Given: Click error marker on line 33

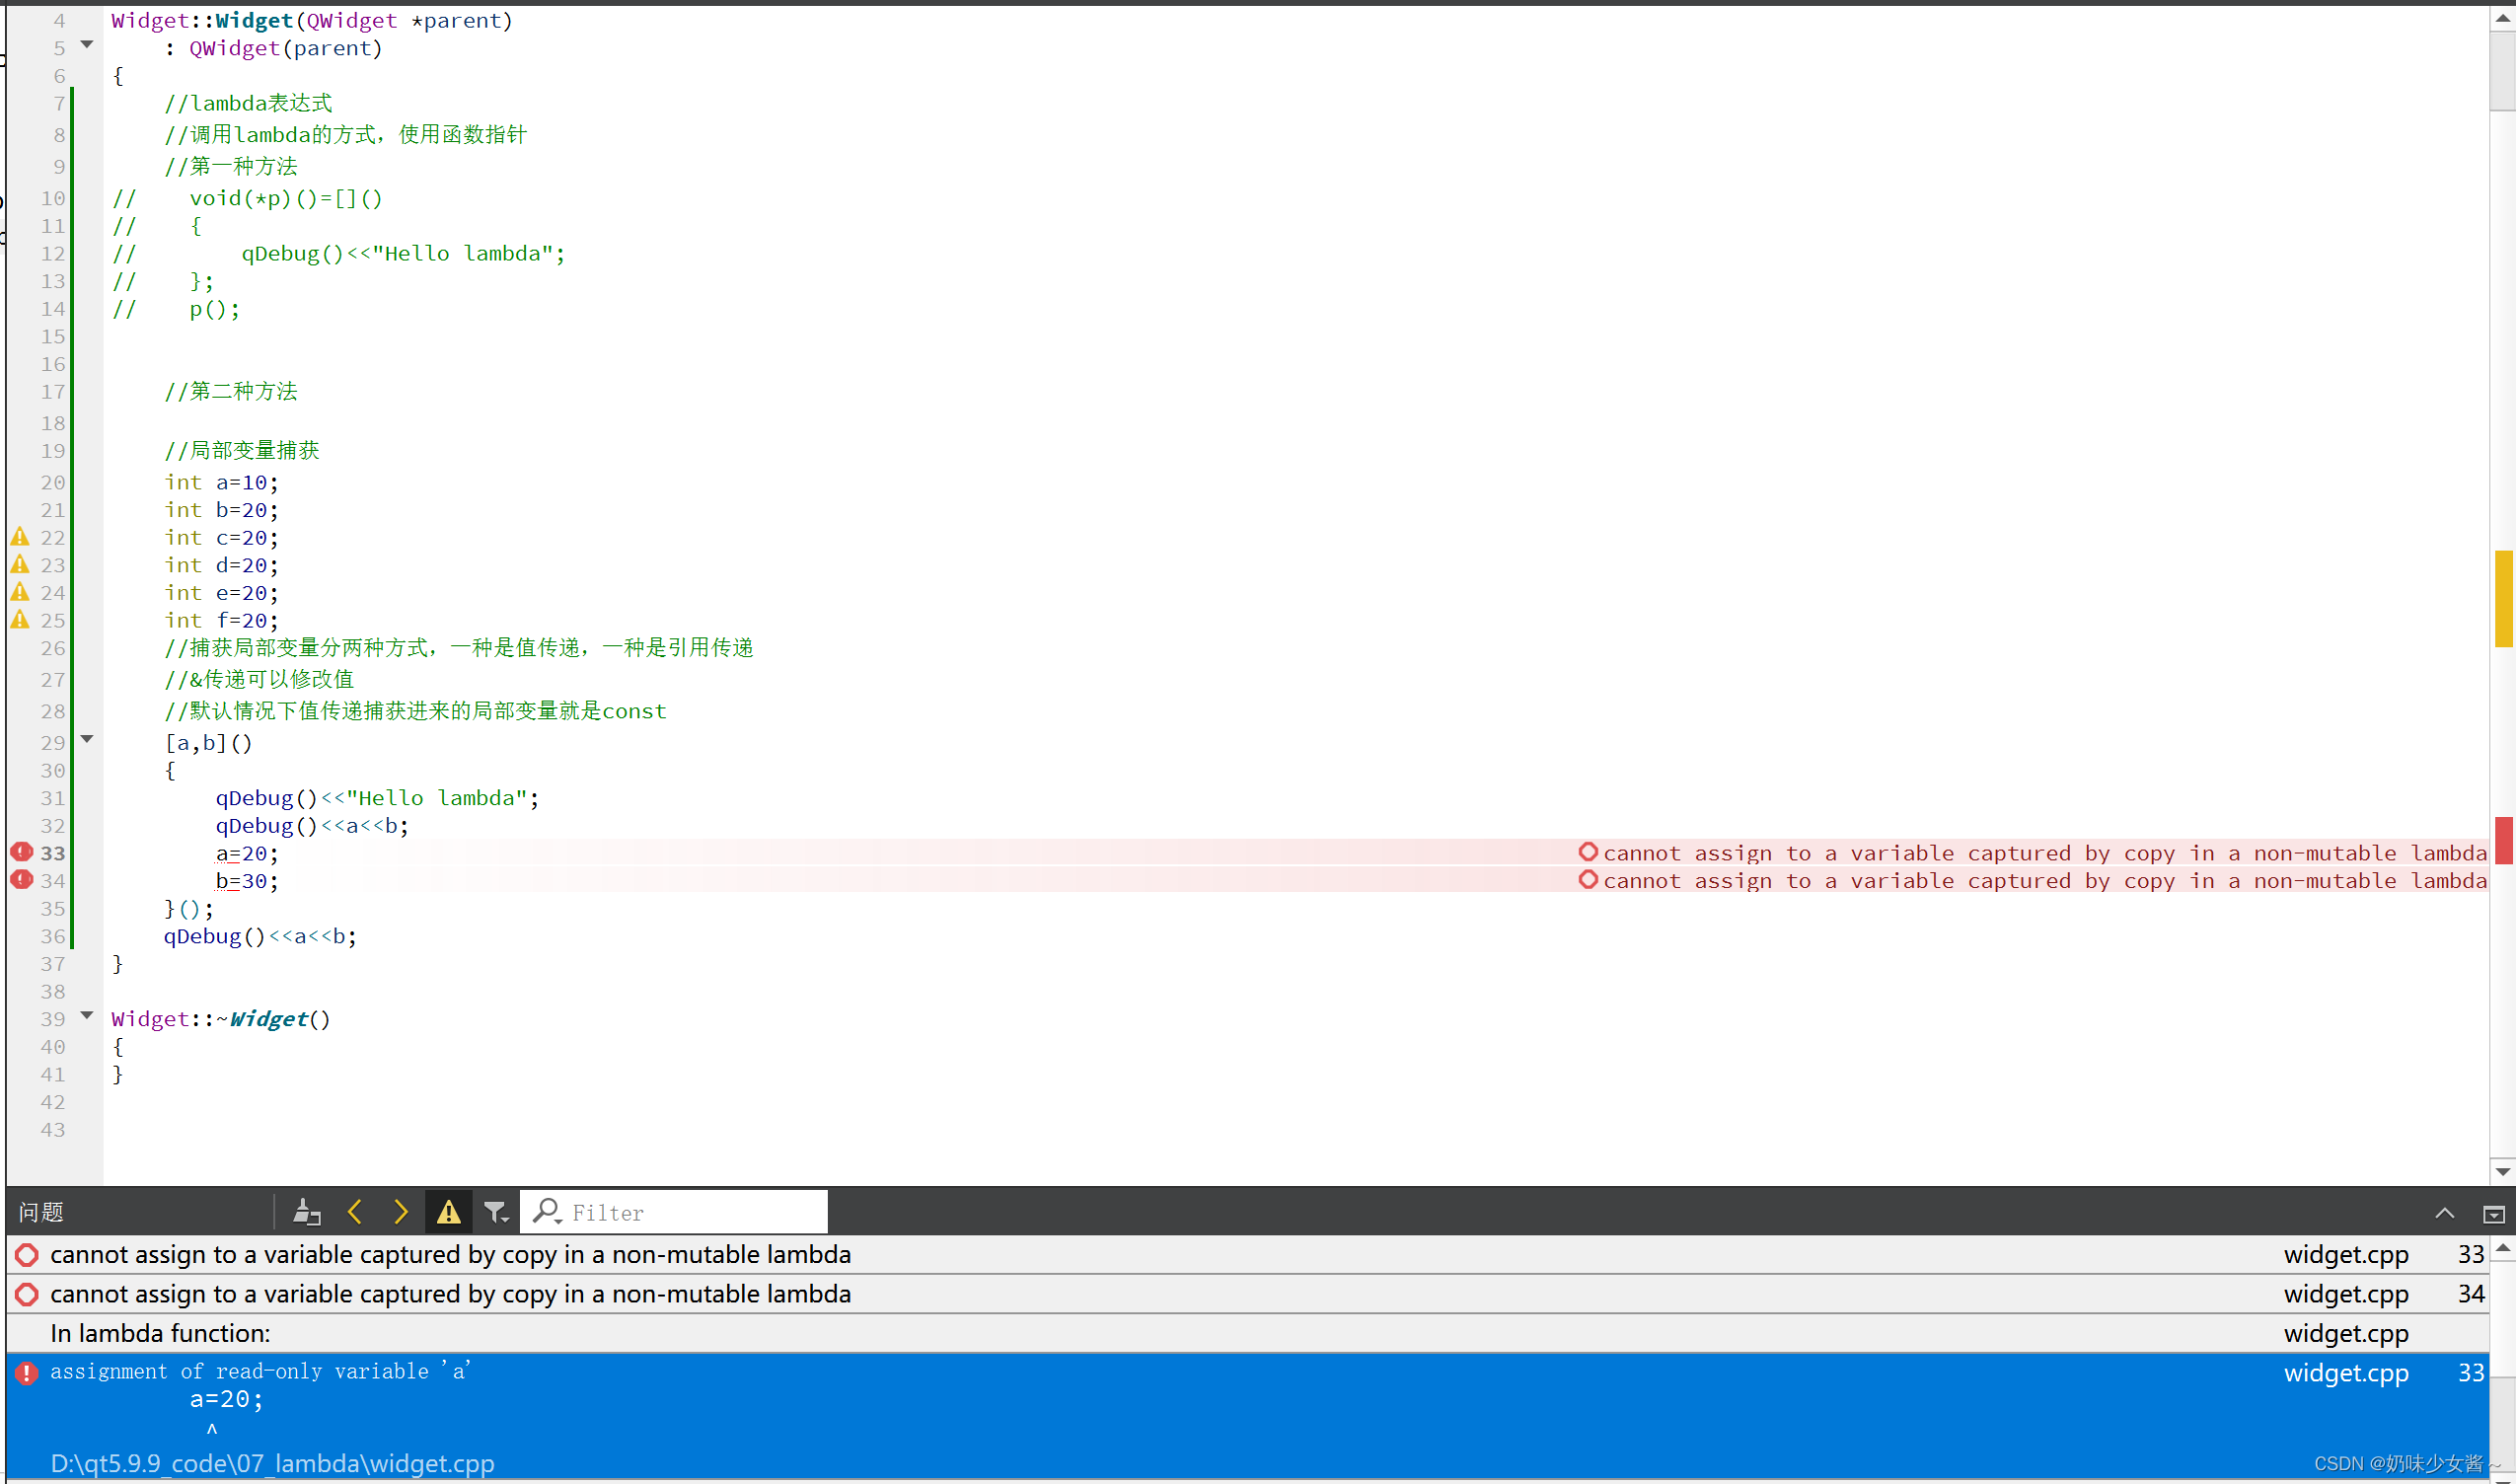Looking at the screenshot, I should [x=21, y=852].
